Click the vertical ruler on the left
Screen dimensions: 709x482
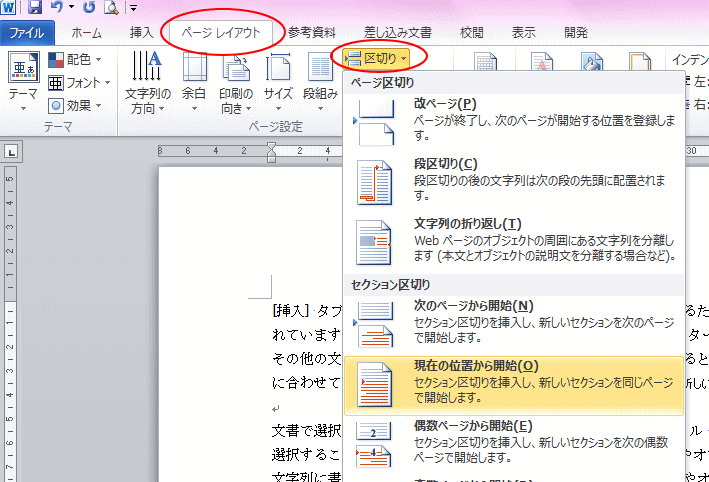10,323
